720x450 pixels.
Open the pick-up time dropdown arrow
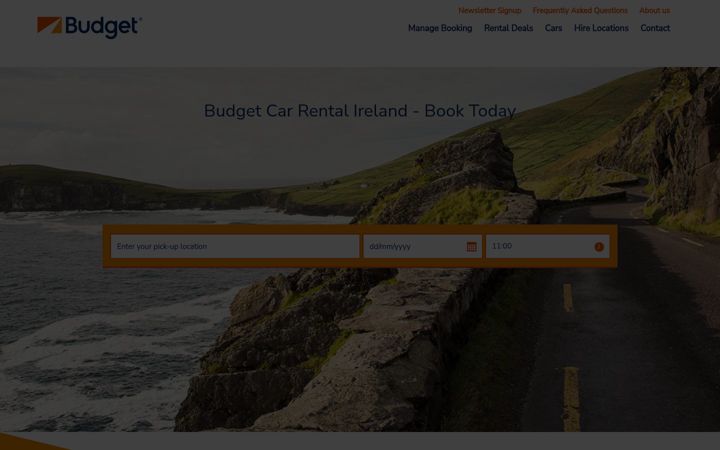599,247
